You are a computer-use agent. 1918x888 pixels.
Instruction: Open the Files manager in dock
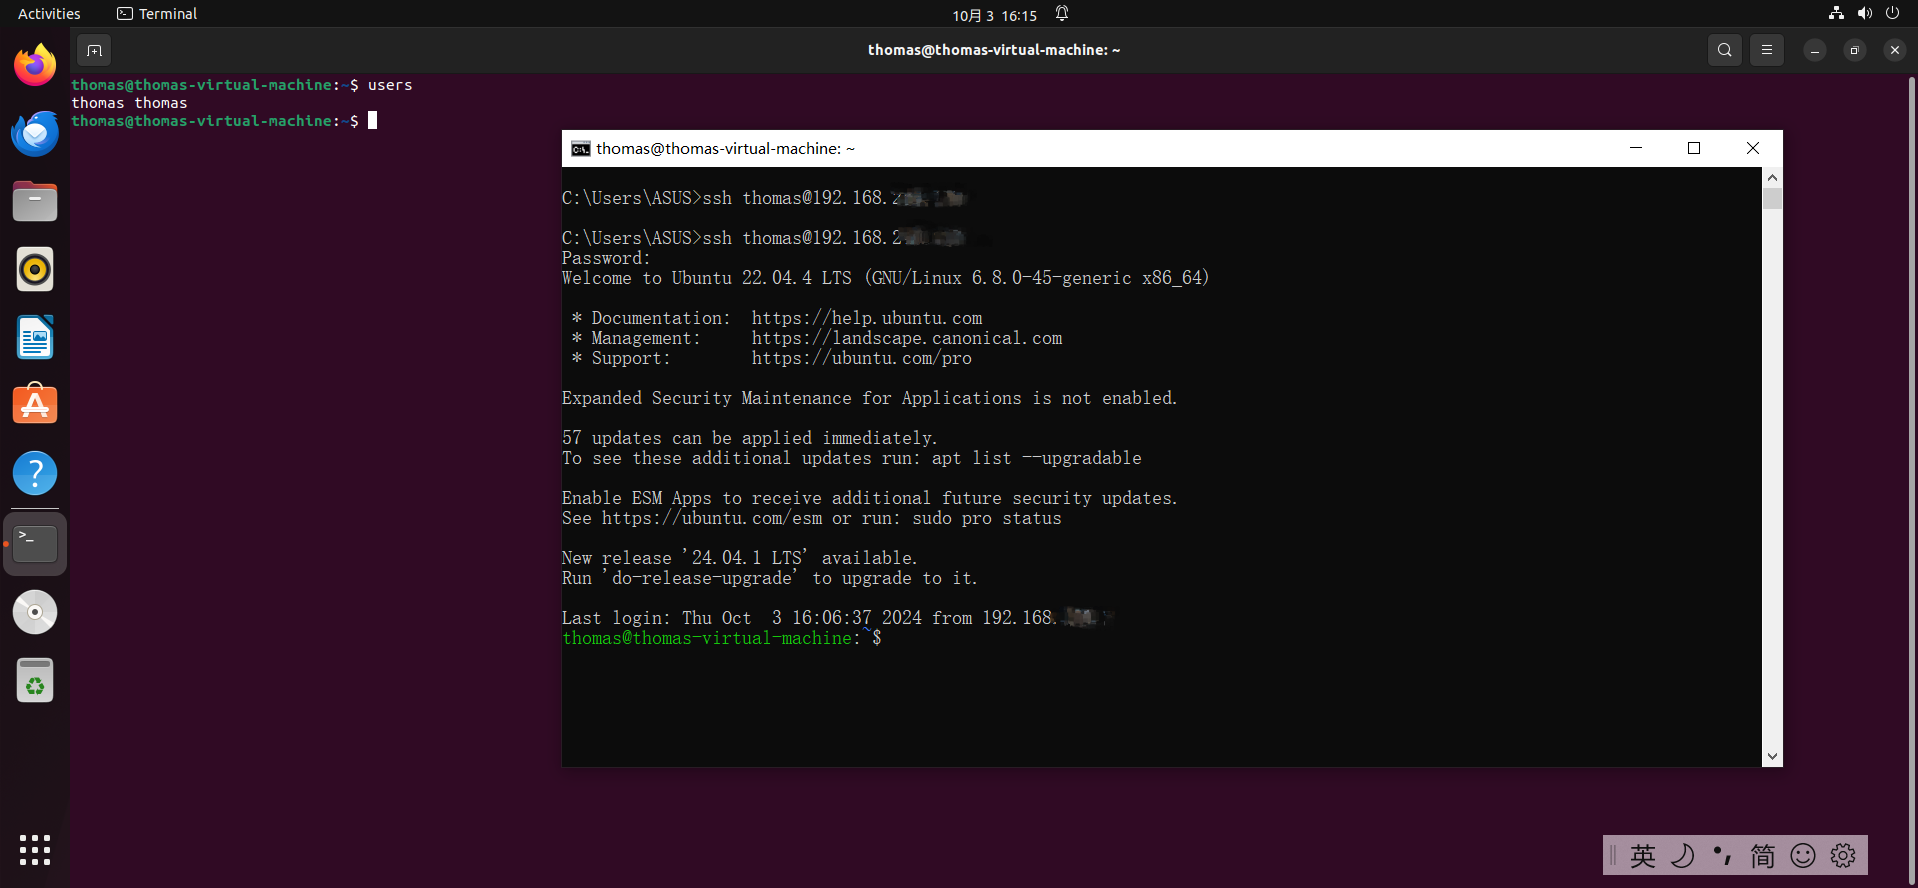tap(35, 202)
